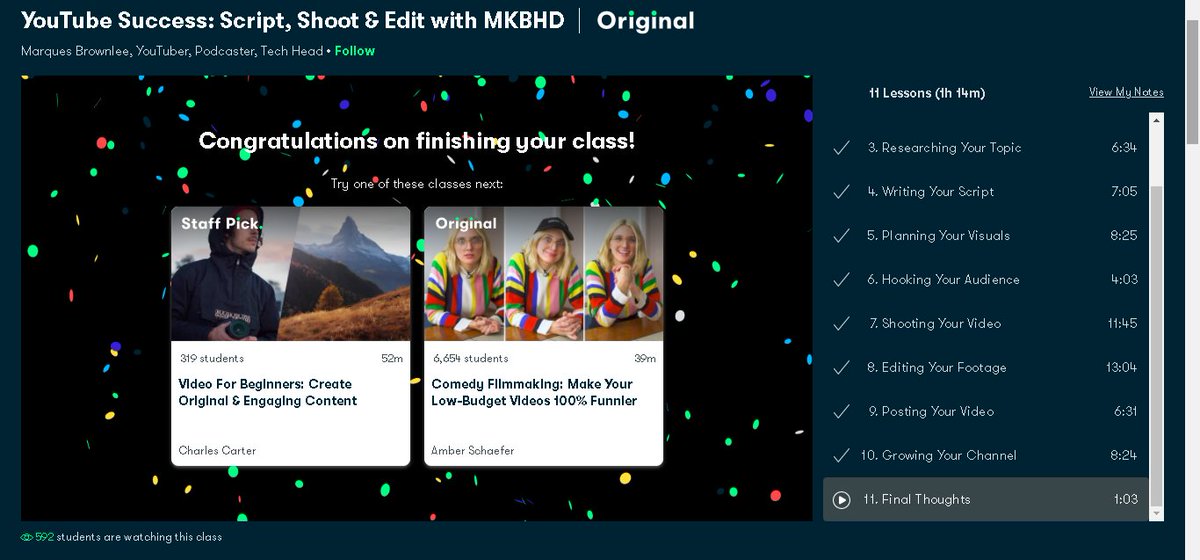Viewport: 1200px width, 560px height.
Task: Click the 52m class length label
Action: tap(393, 359)
